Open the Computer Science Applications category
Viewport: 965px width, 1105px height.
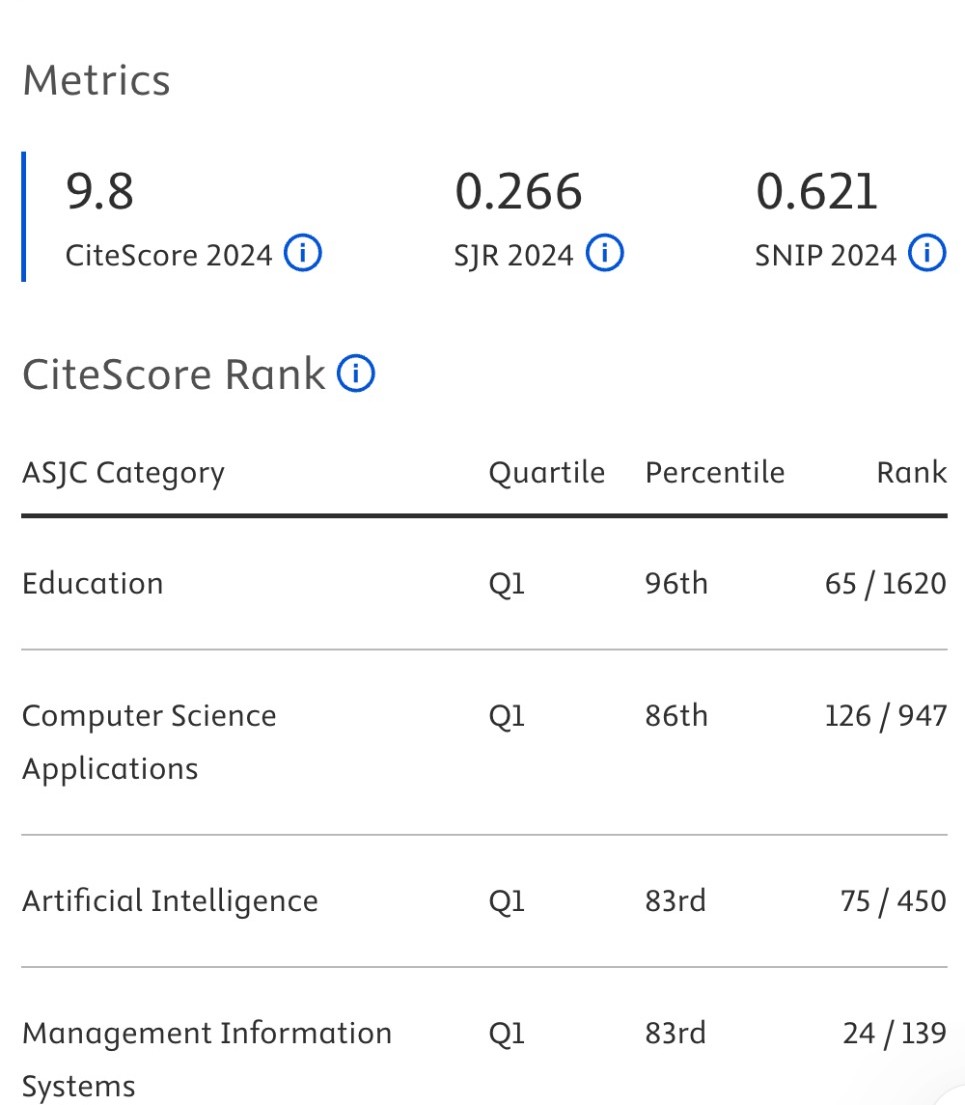tap(149, 741)
